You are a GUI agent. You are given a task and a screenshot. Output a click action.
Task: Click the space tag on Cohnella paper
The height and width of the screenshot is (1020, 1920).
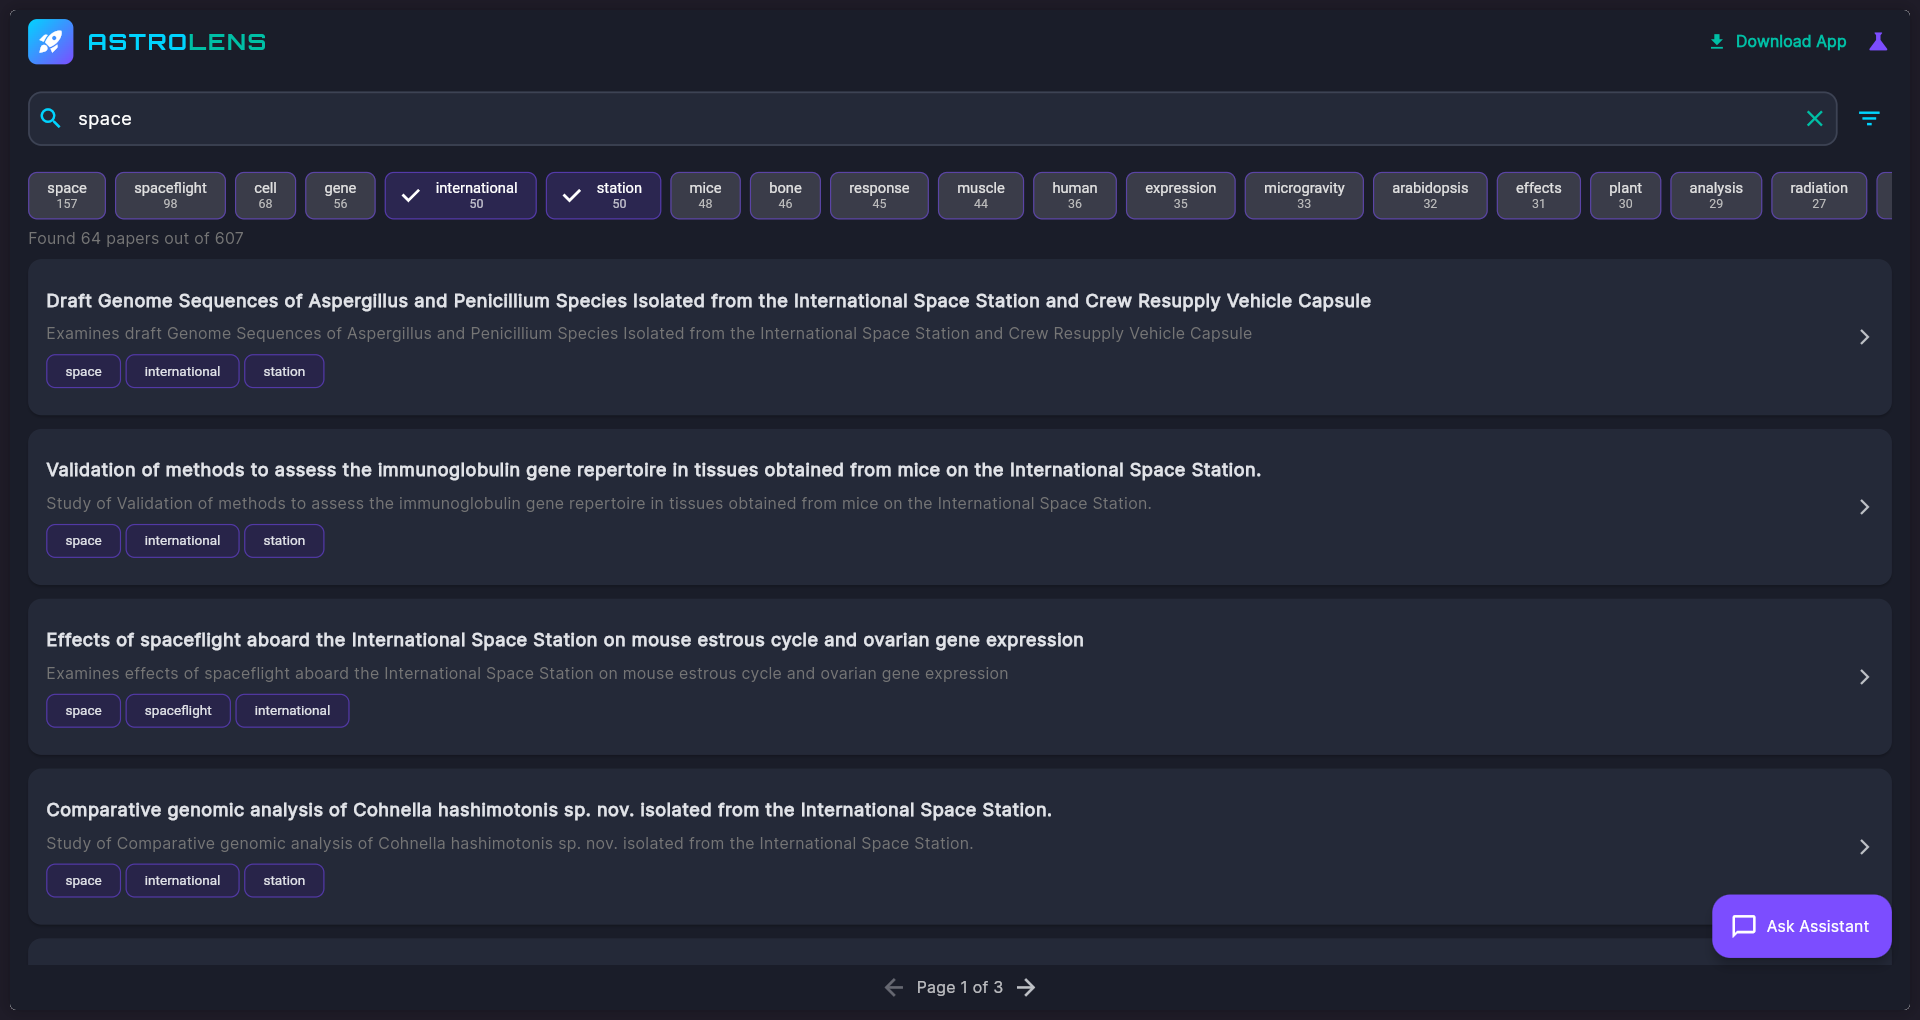83,881
